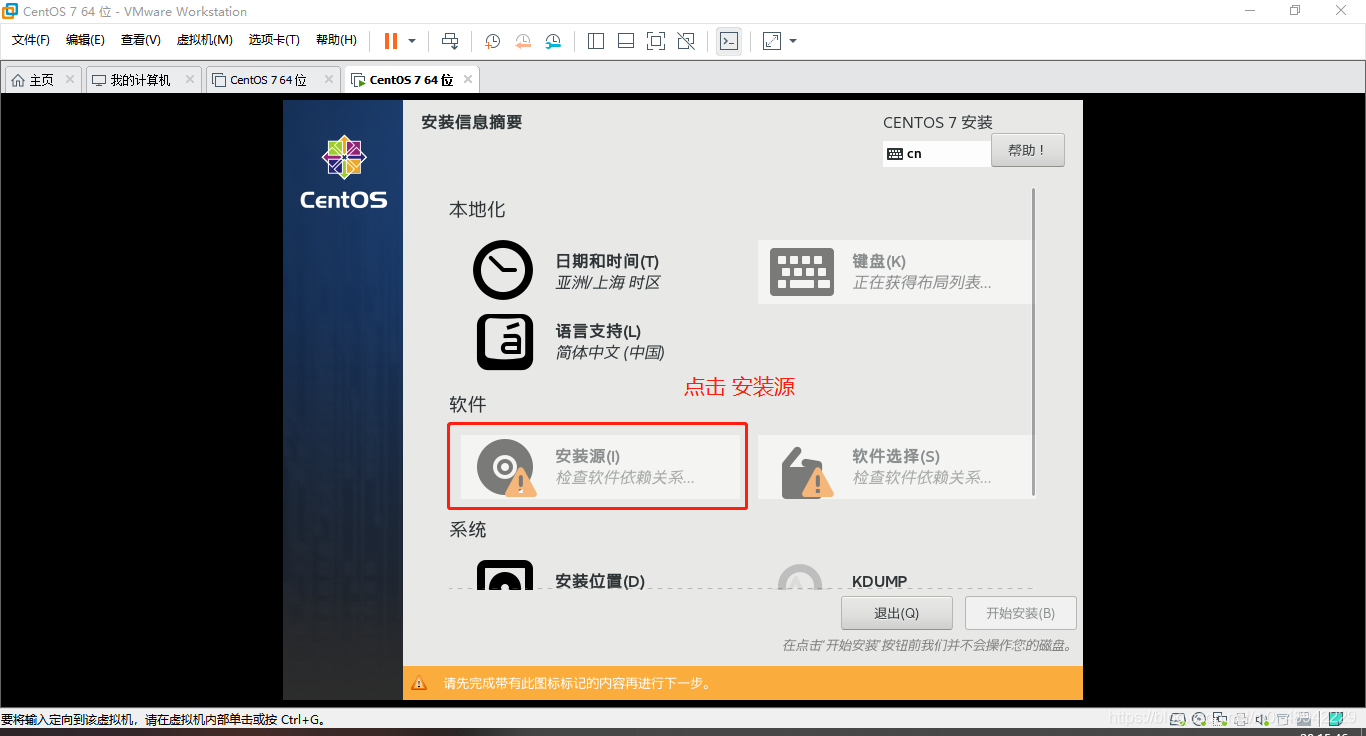Click the Unity mode icon

686,41
